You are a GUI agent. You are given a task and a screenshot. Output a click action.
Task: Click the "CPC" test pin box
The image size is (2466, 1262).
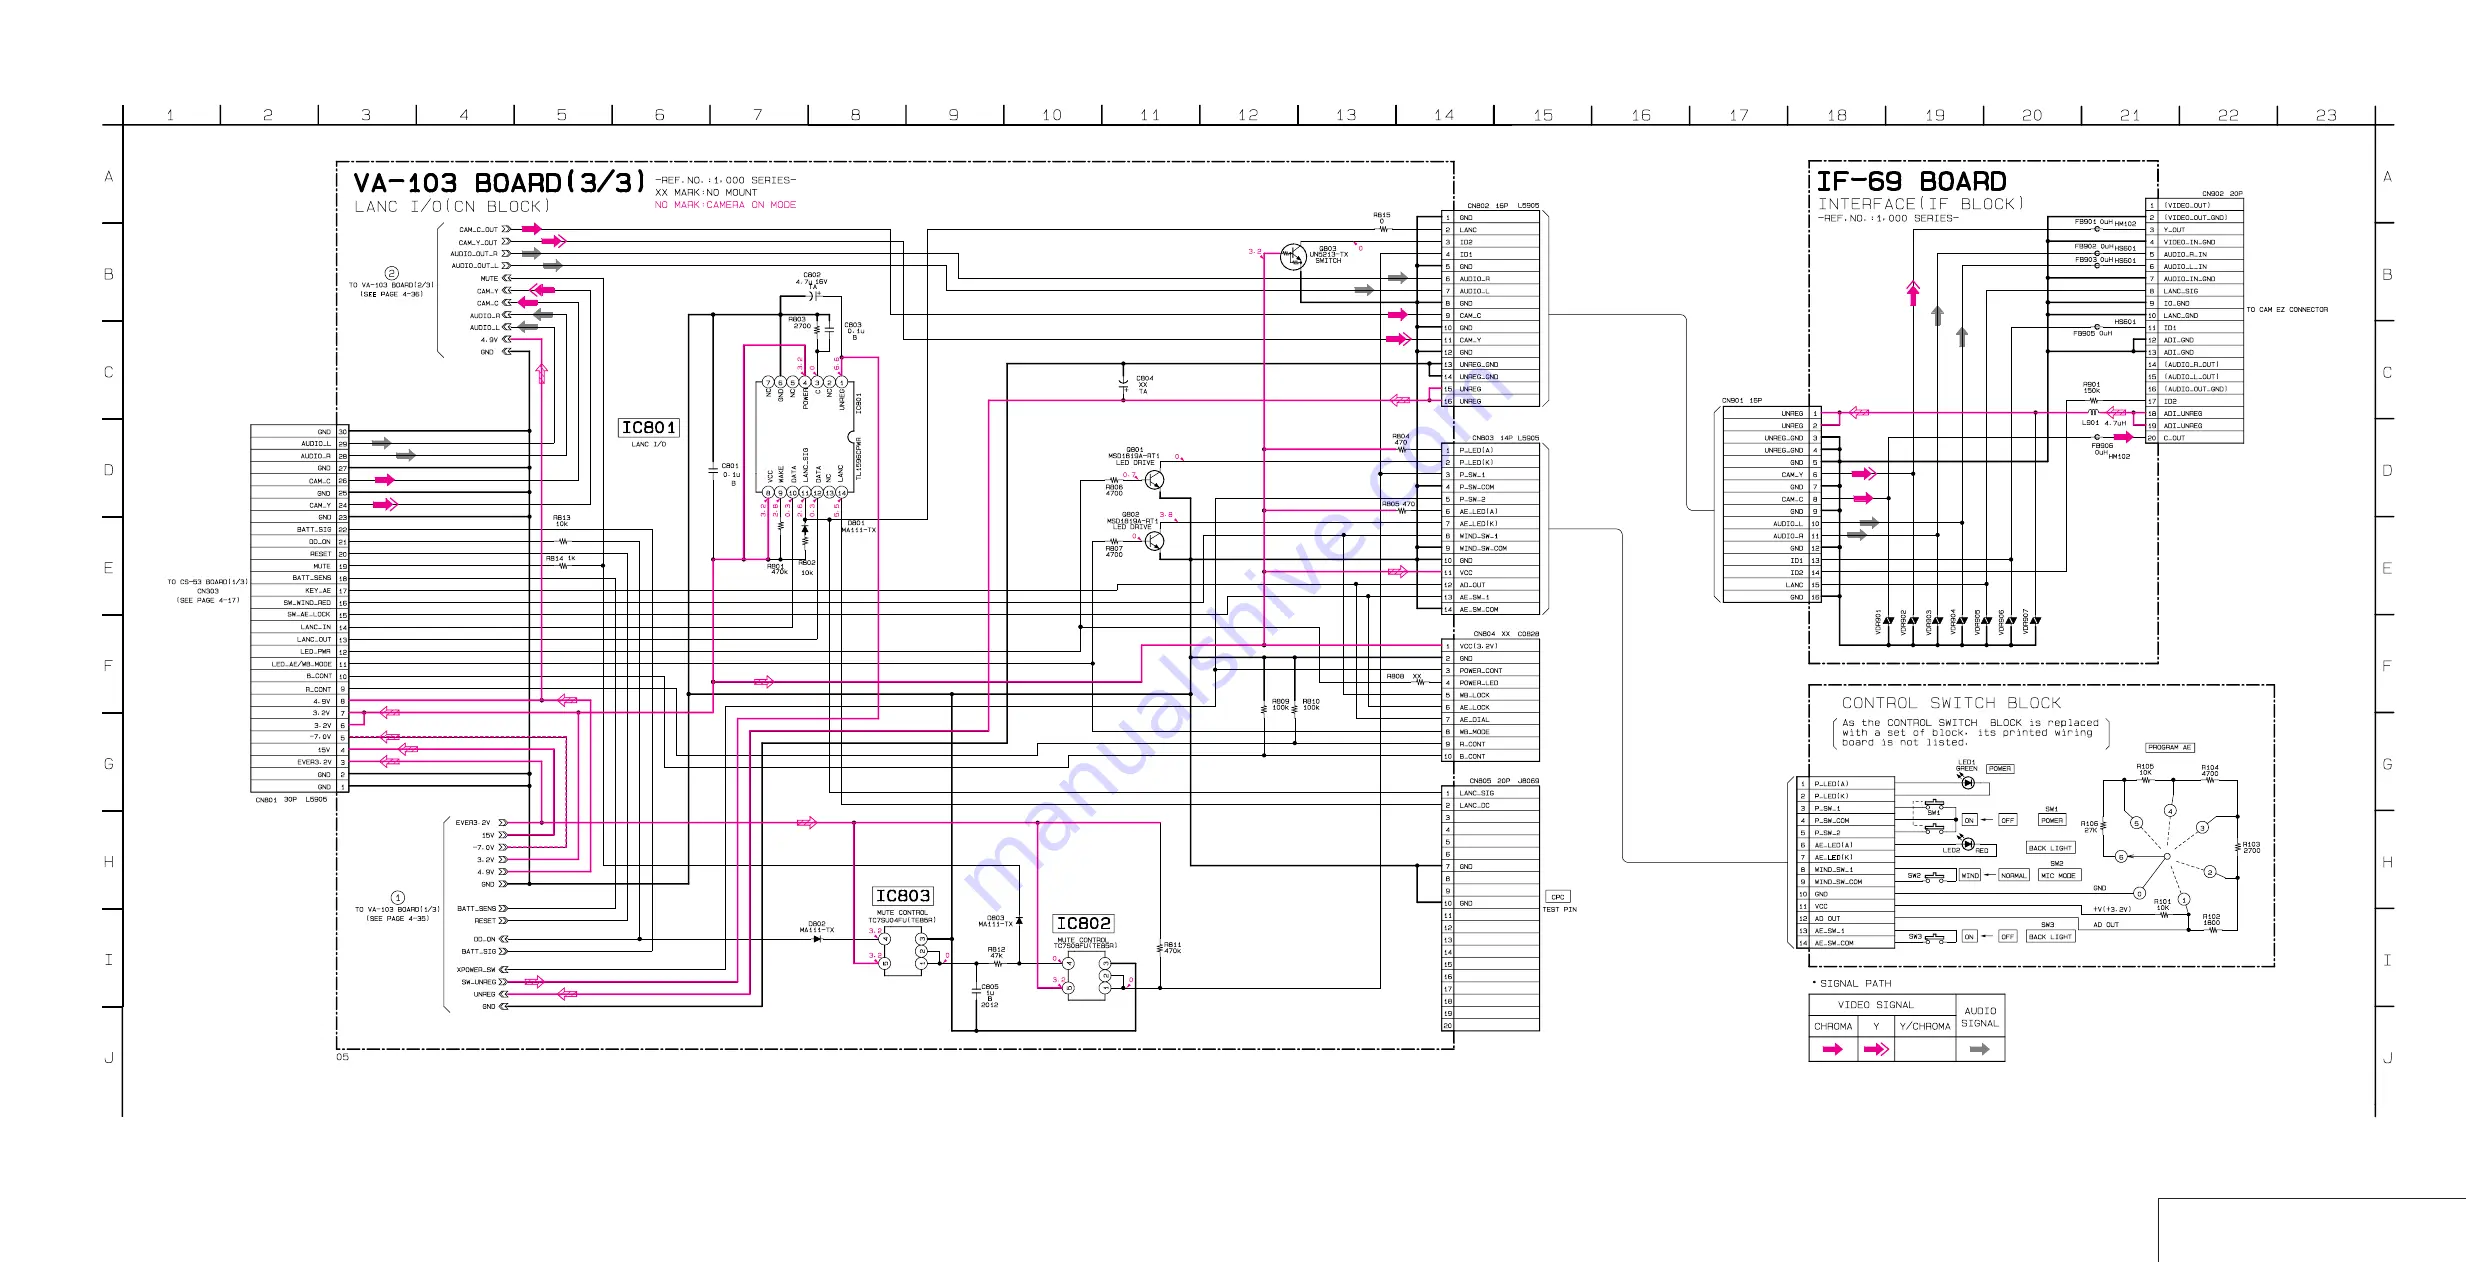click(1558, 897)
